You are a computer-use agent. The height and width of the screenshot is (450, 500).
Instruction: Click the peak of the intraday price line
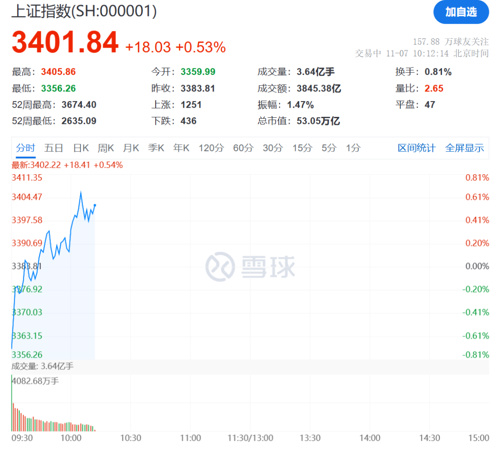pyautogui.click(x=81, y=192)
